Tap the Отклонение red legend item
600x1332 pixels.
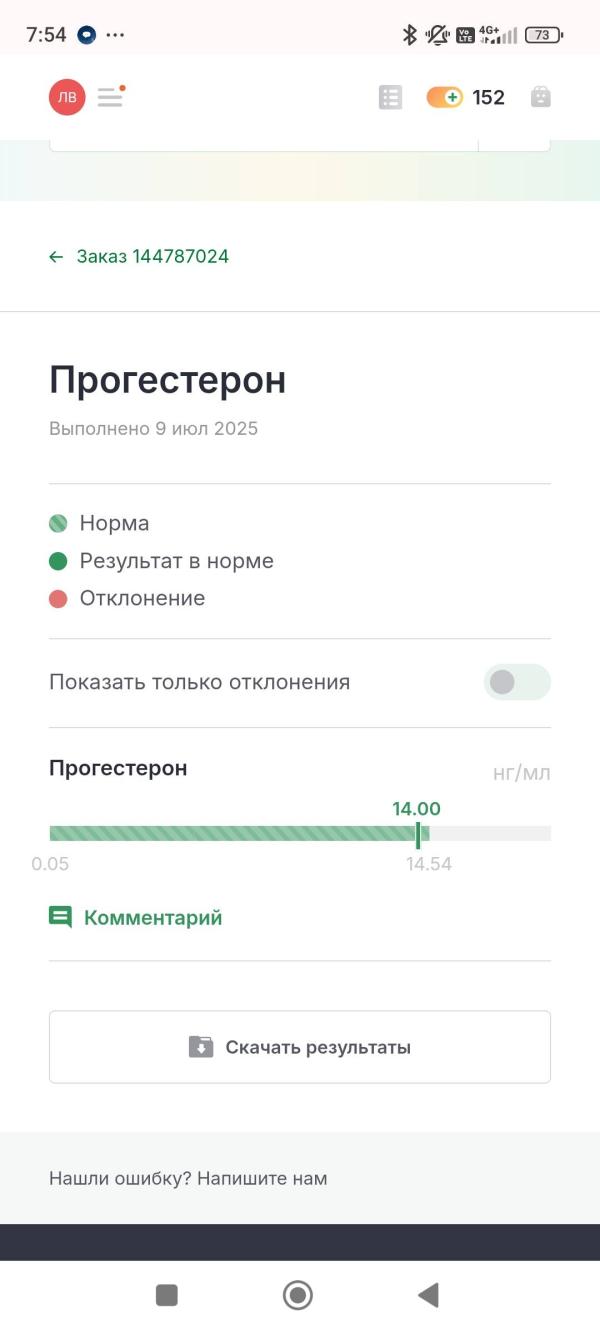pyautogui.click(x=127, y=598)
